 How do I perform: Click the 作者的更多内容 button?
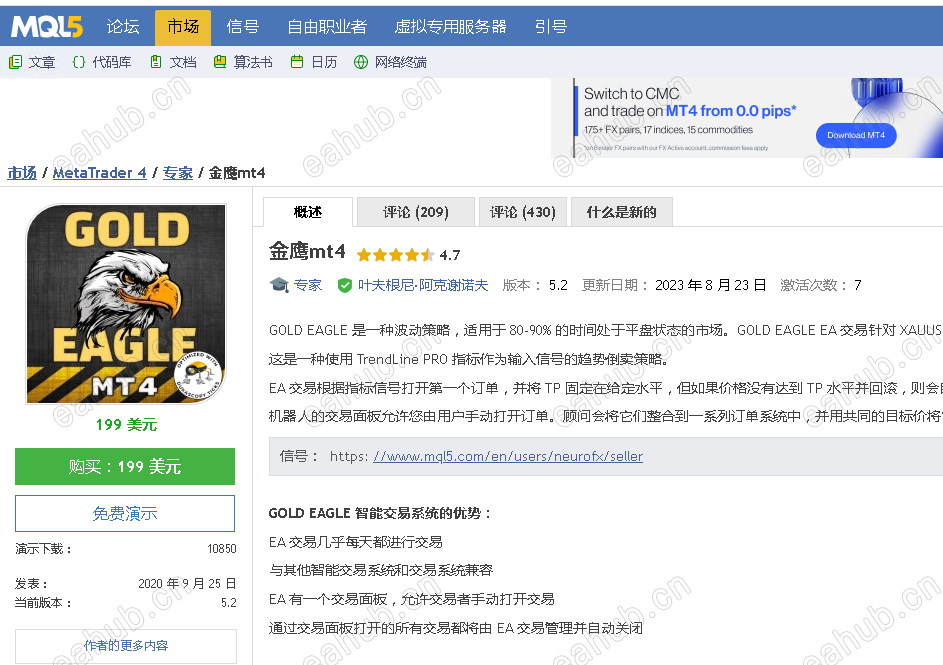126,646
